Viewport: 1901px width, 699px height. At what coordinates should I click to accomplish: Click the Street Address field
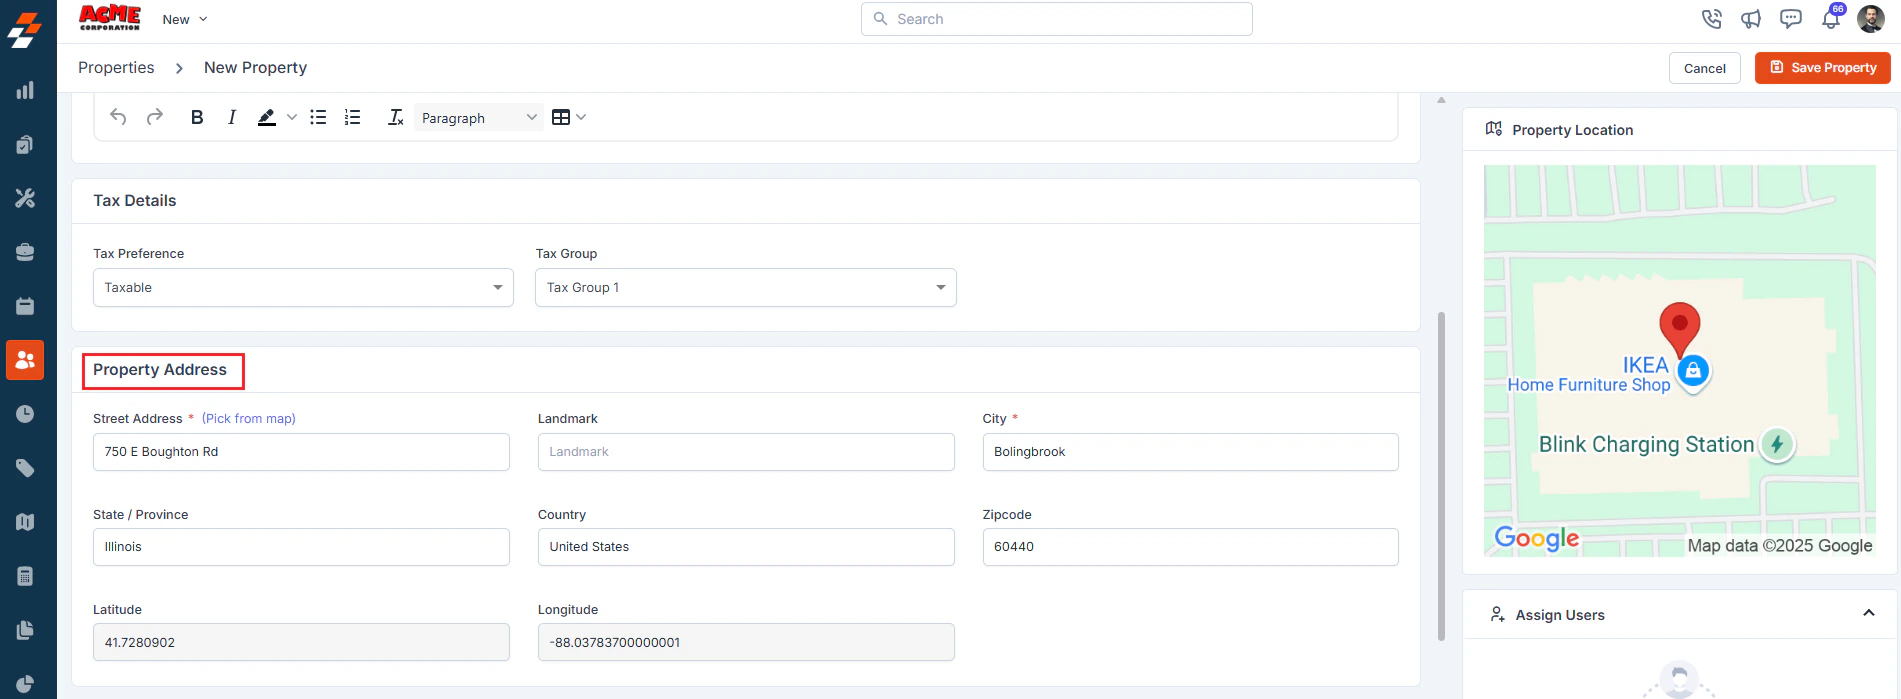tap(301, 452)
